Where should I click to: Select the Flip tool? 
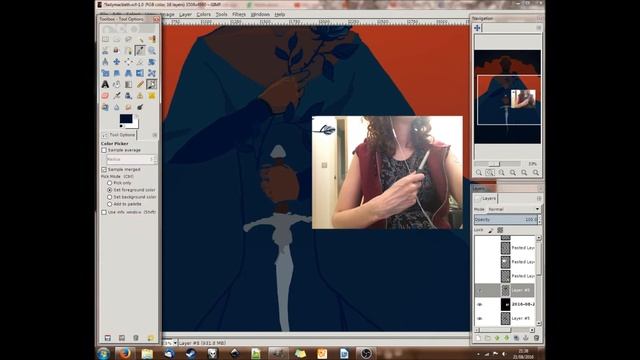[x=140, y=73]
